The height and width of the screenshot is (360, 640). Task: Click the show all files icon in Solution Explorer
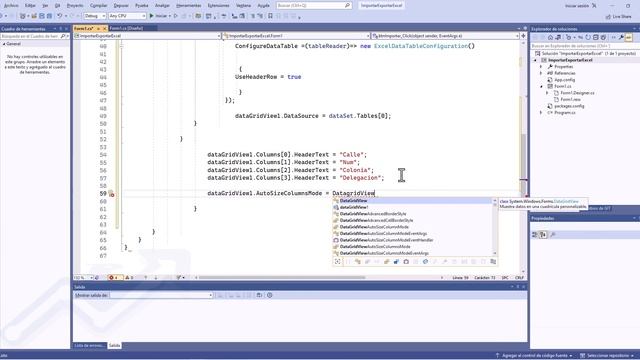point(603,37)
